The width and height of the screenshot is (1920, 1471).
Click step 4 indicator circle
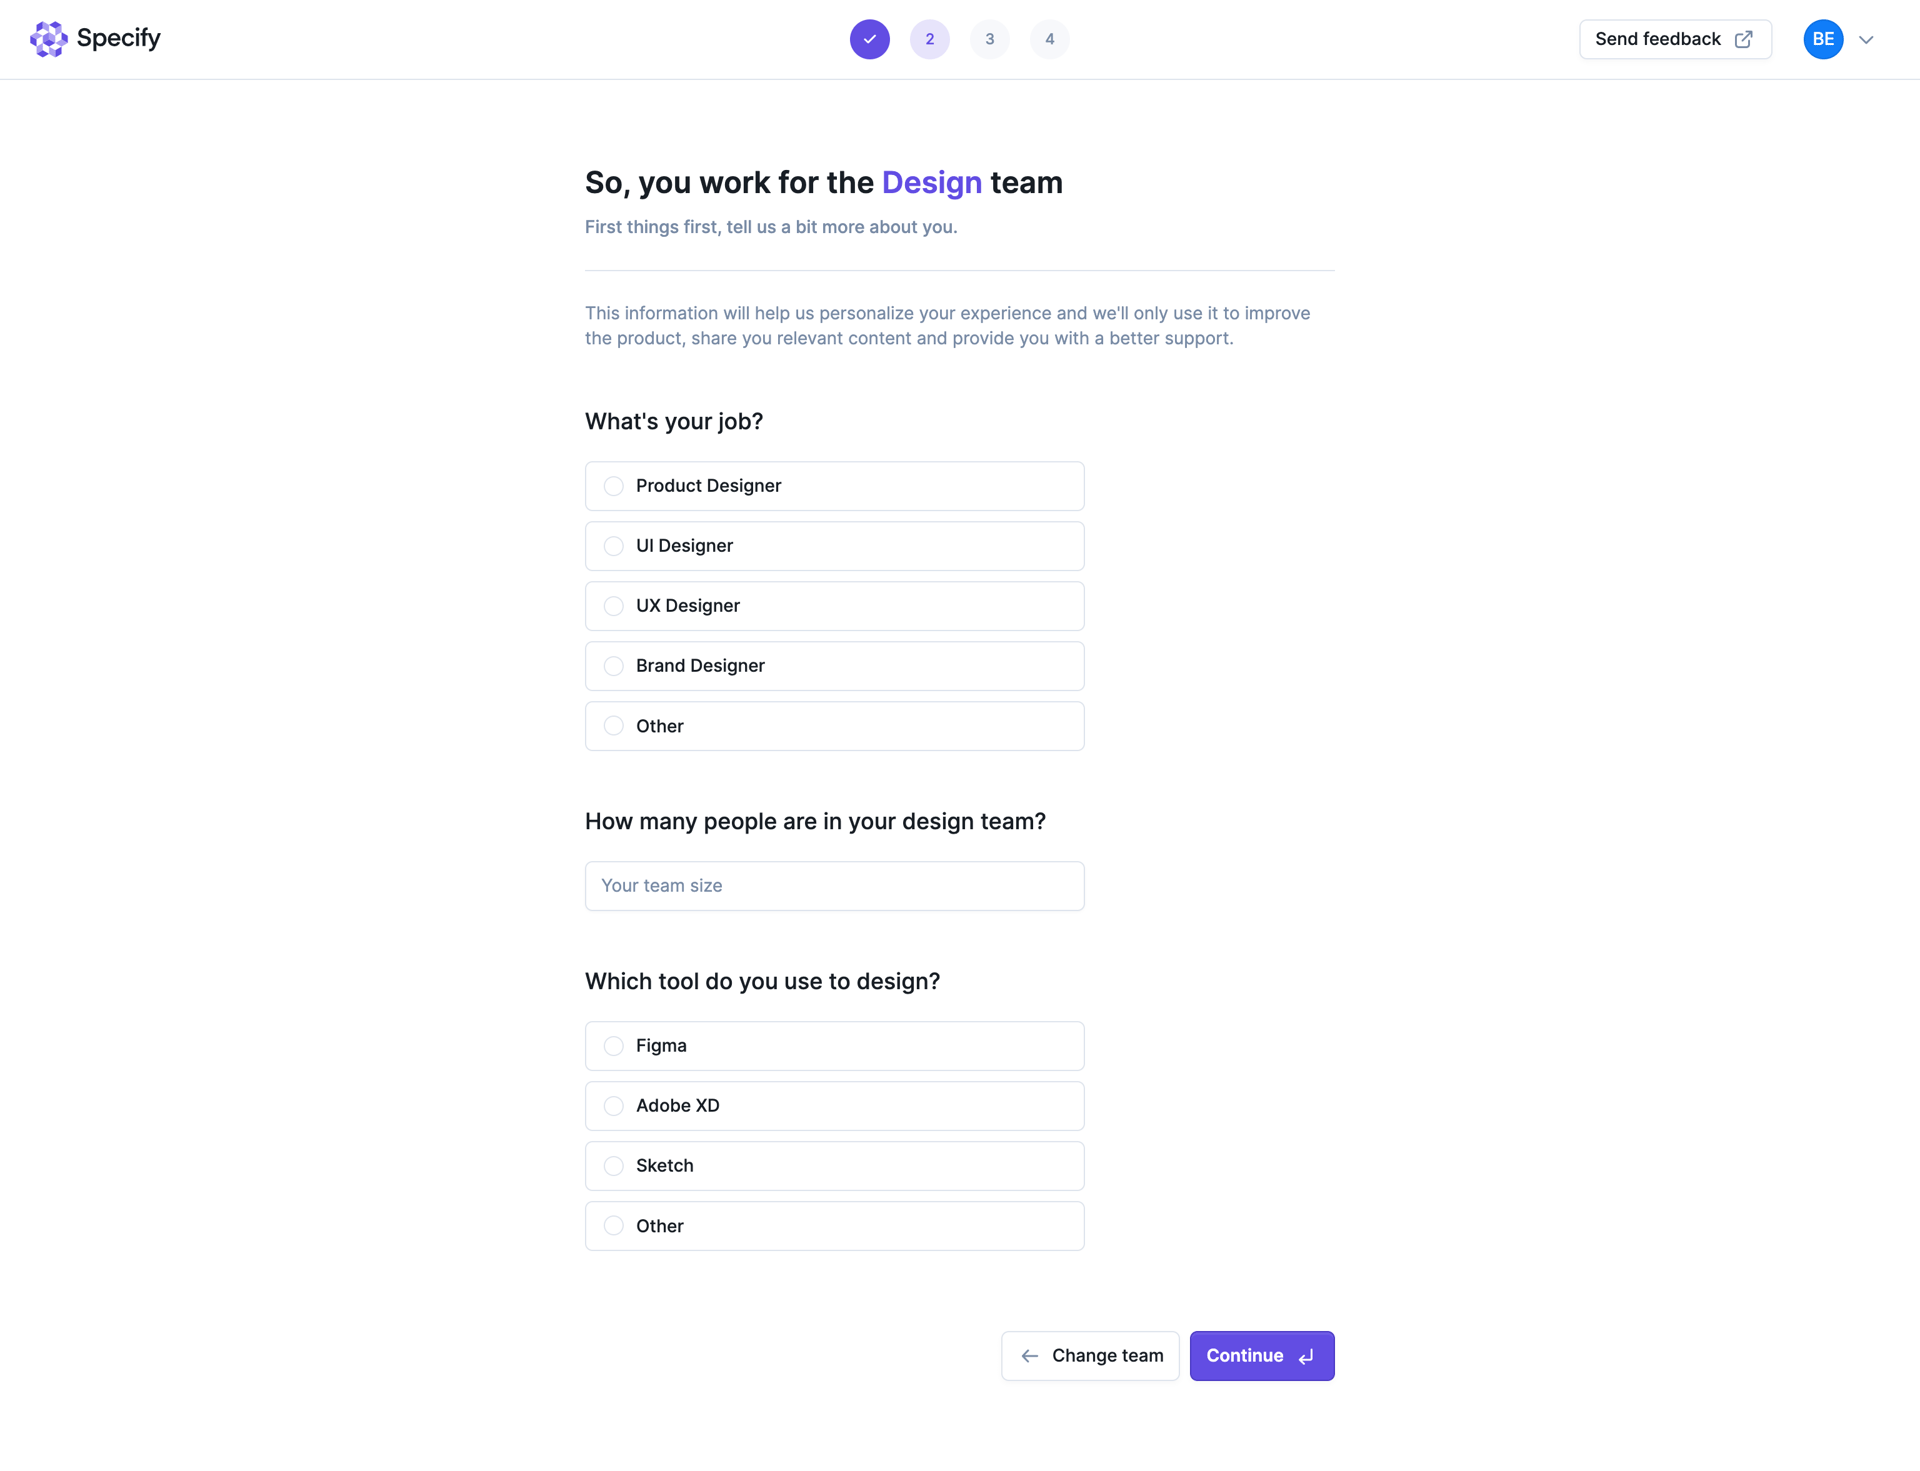pos(1049,39)
